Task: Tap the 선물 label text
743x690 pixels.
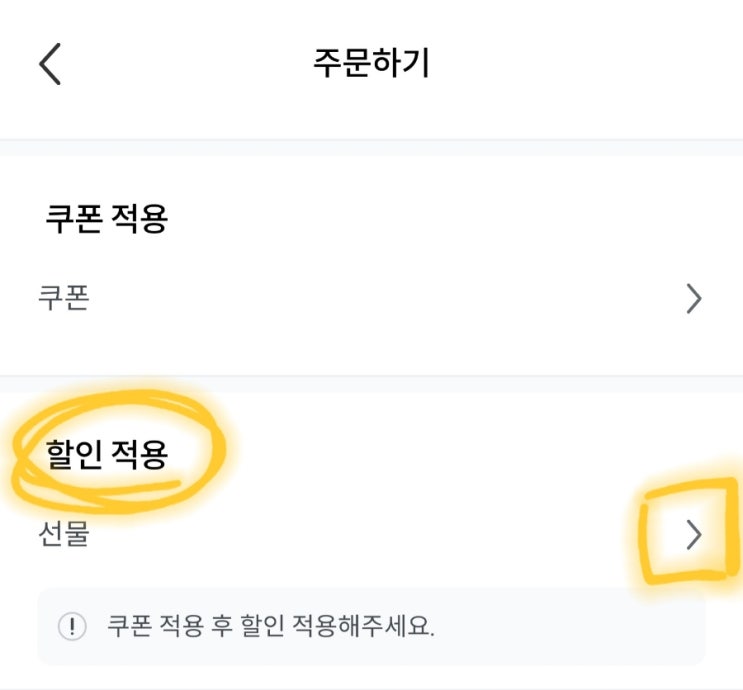Action: pyautogui.click(x=63, y=536)
